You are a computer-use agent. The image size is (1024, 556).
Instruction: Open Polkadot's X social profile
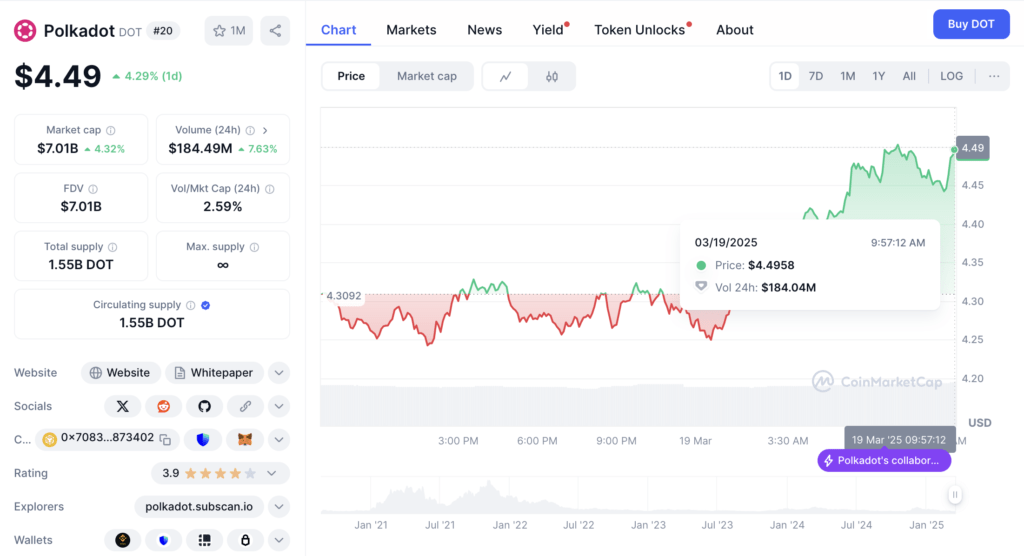point(123,406)
